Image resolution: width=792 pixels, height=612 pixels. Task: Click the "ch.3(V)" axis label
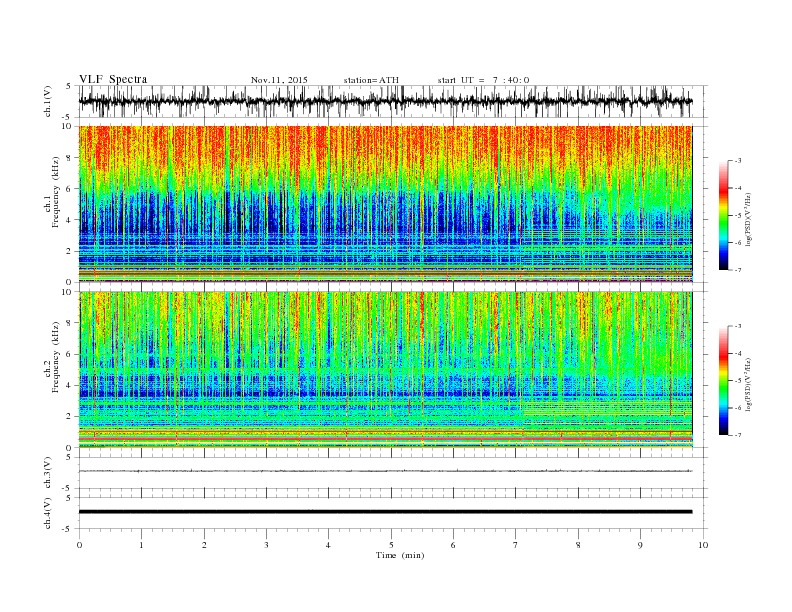pos(48,473)
